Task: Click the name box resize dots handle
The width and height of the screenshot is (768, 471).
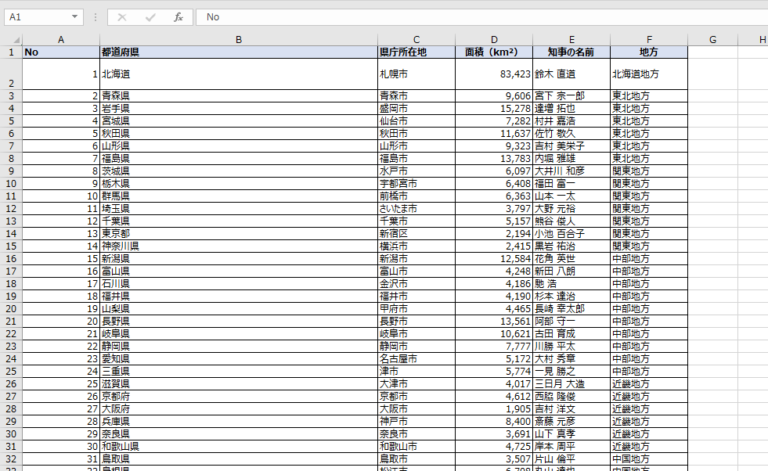Action: pos(95,17)
